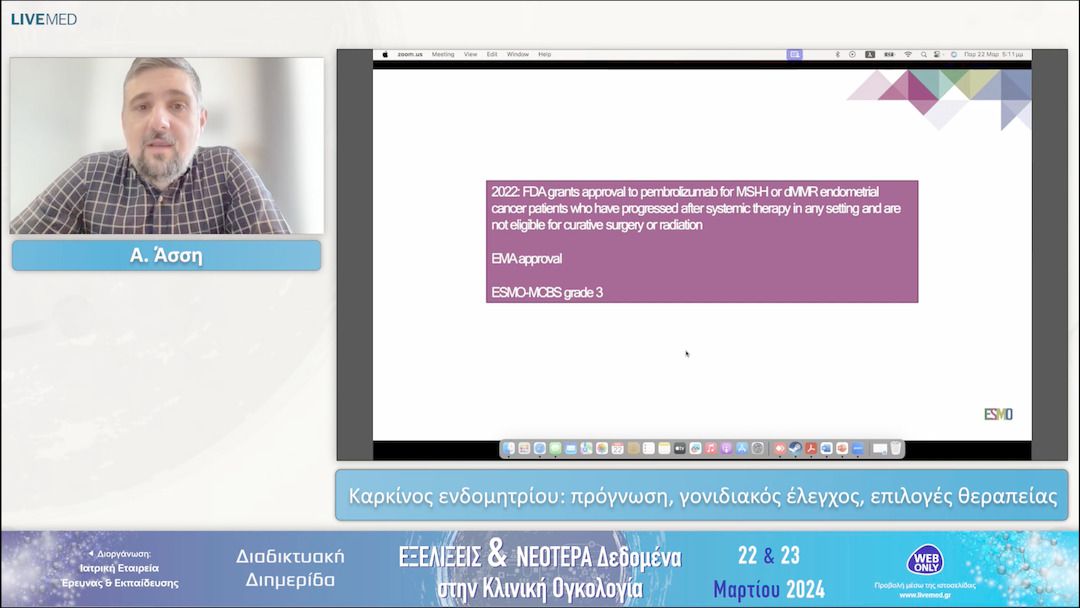Open Zoom app in the Dock
Screen dimensions: 1080x608
[858, 448]
